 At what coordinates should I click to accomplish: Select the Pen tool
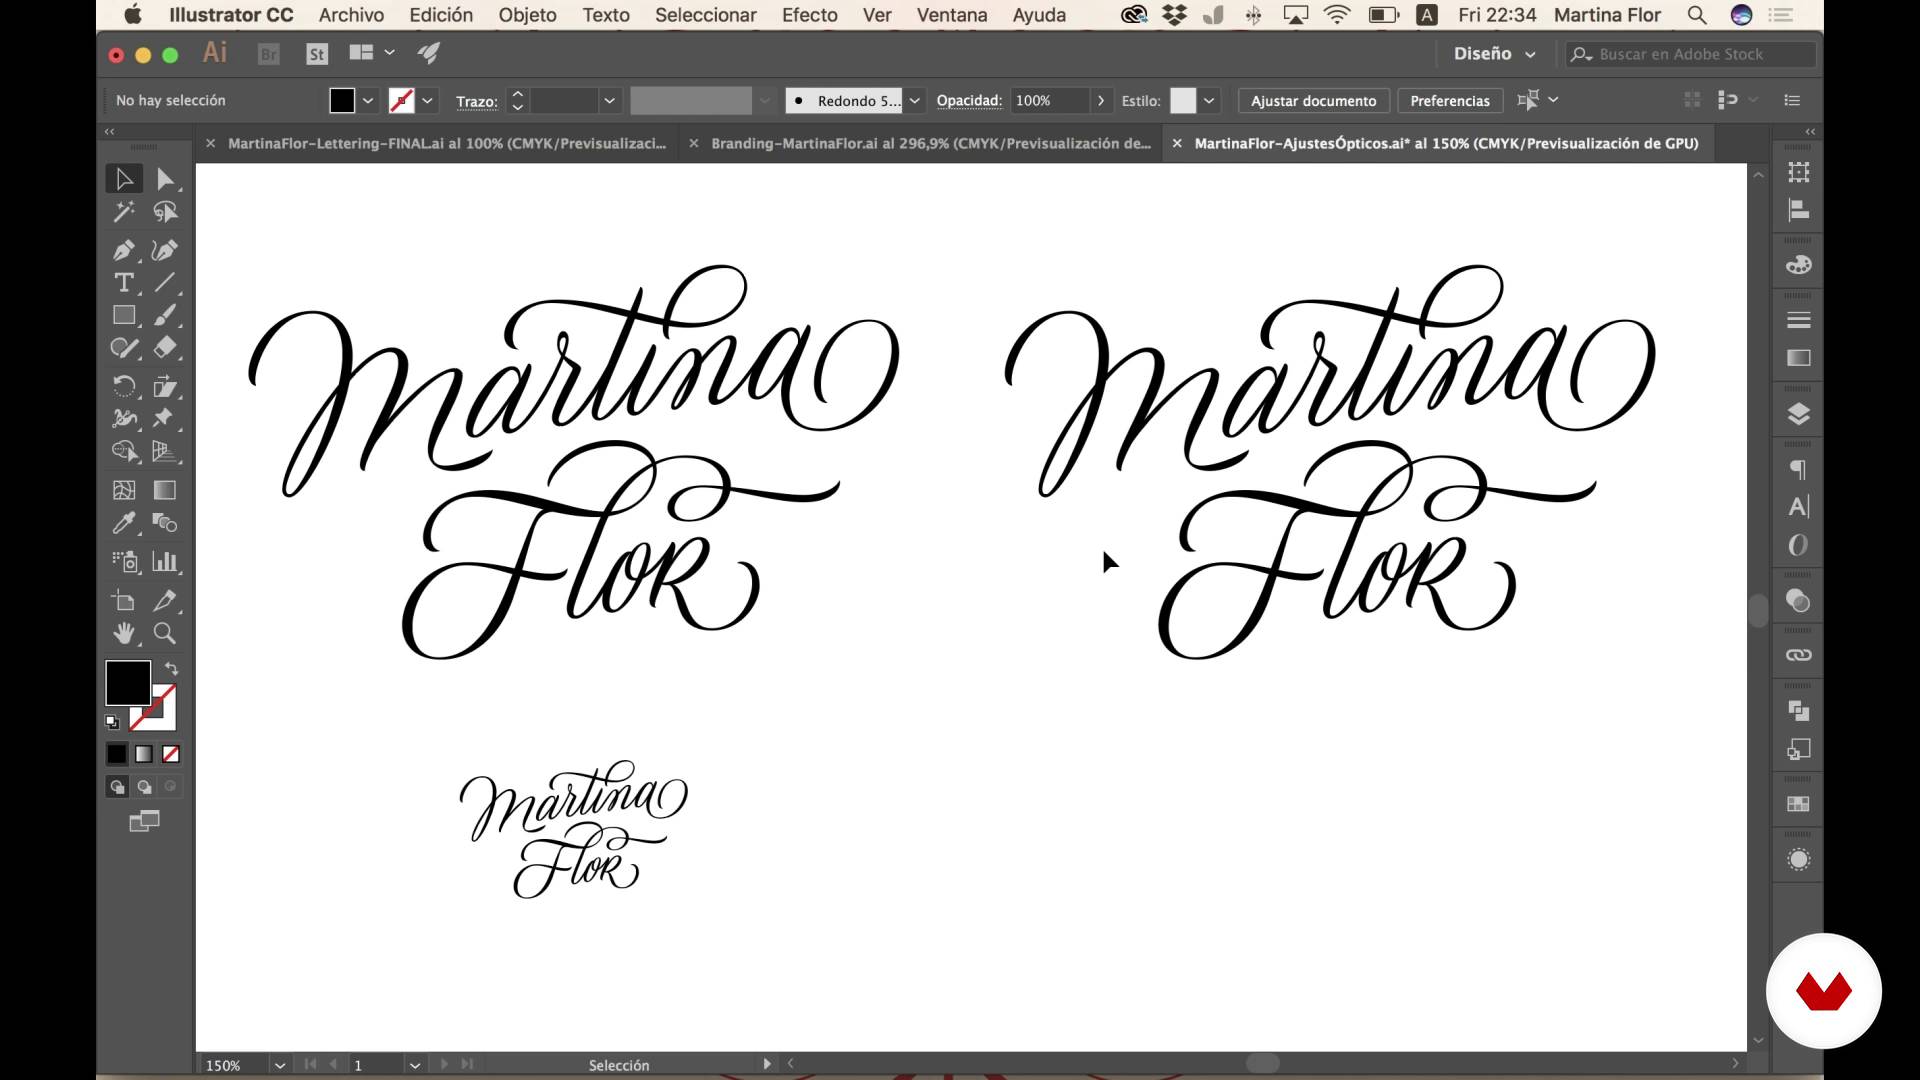[124, 250]
